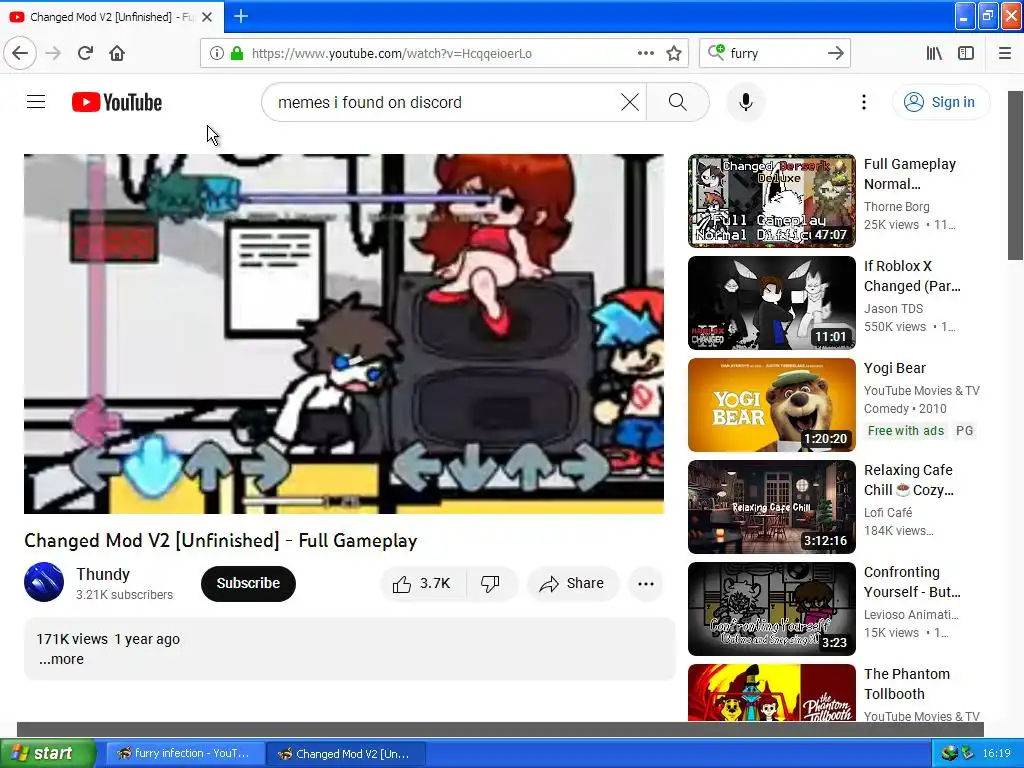
Task: Clear the YouTube search box text
Action: point(630,102)
